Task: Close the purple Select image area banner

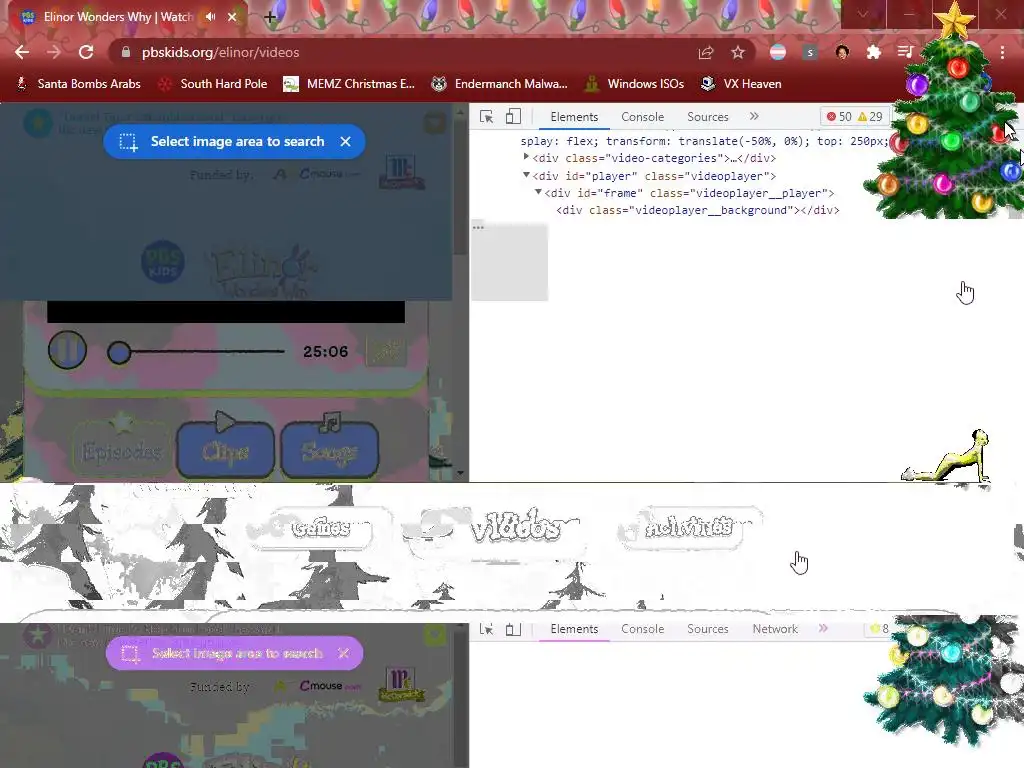Action: (344, 653)
